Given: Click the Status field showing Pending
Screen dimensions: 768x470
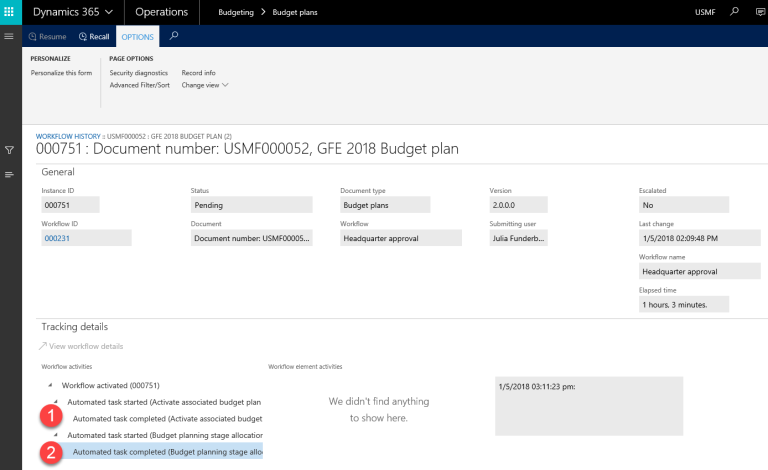Looking at the screenshot, I should pos(235,204).
